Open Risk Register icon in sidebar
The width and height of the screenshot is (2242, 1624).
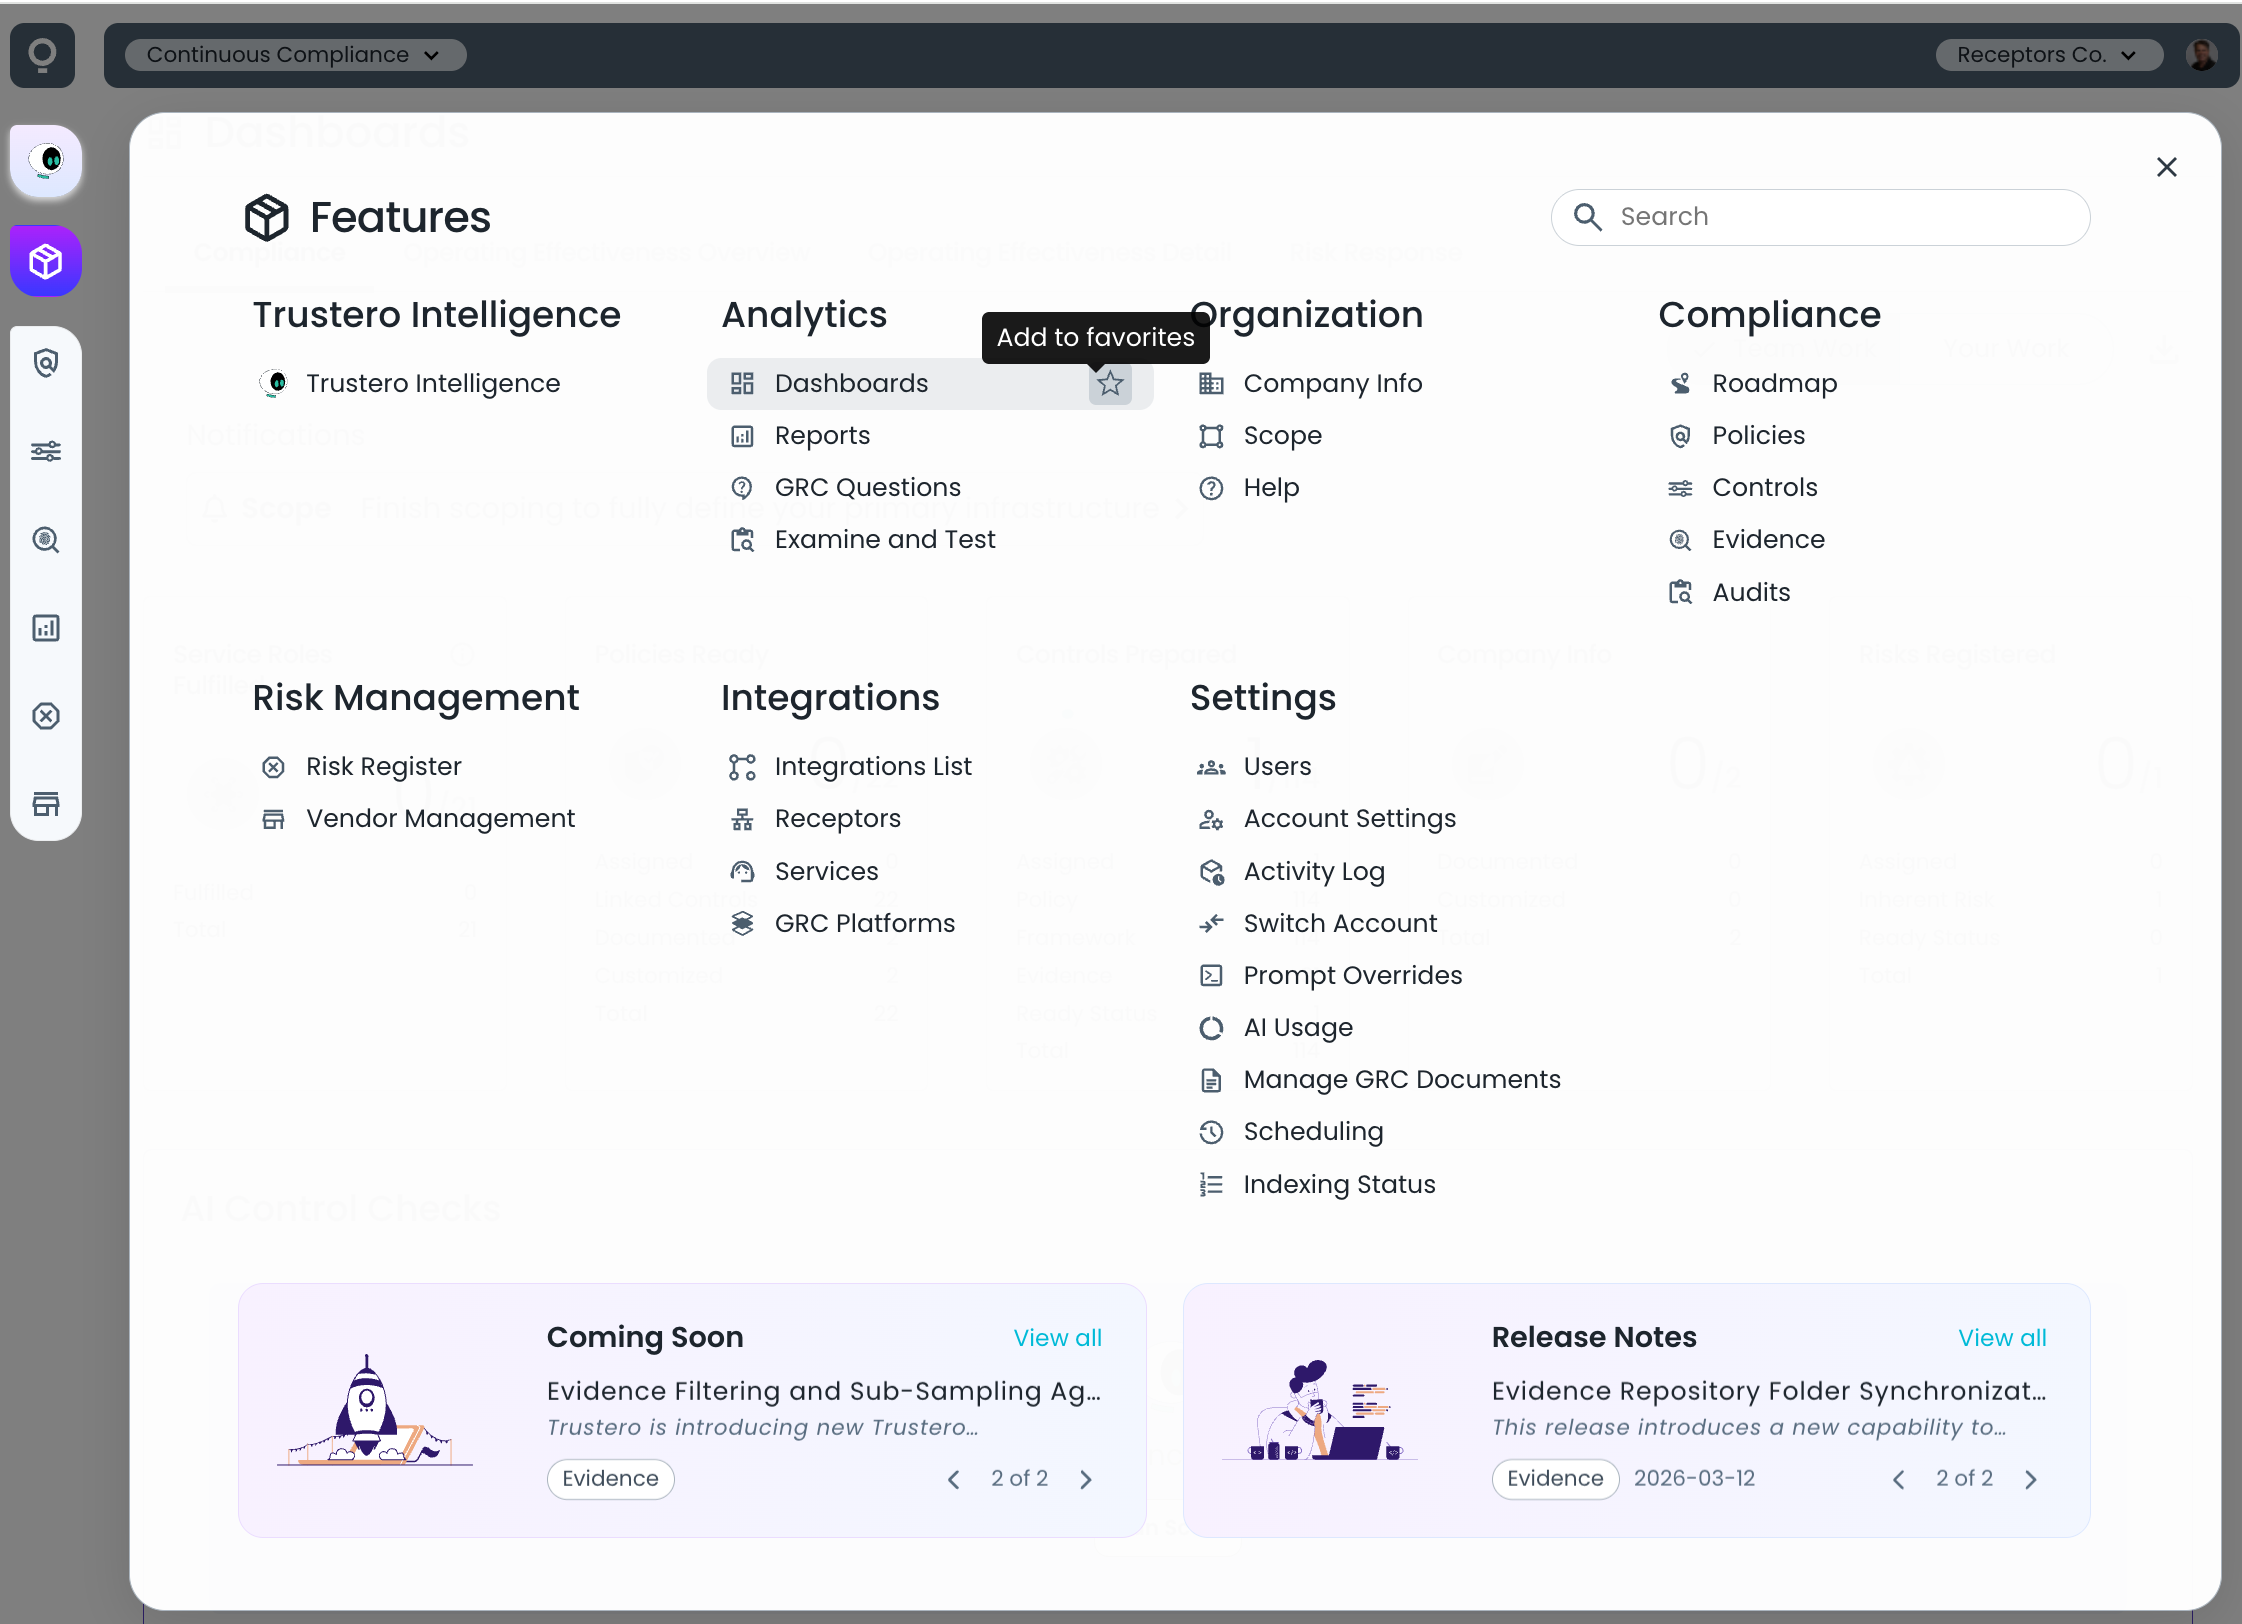[46, 716]
